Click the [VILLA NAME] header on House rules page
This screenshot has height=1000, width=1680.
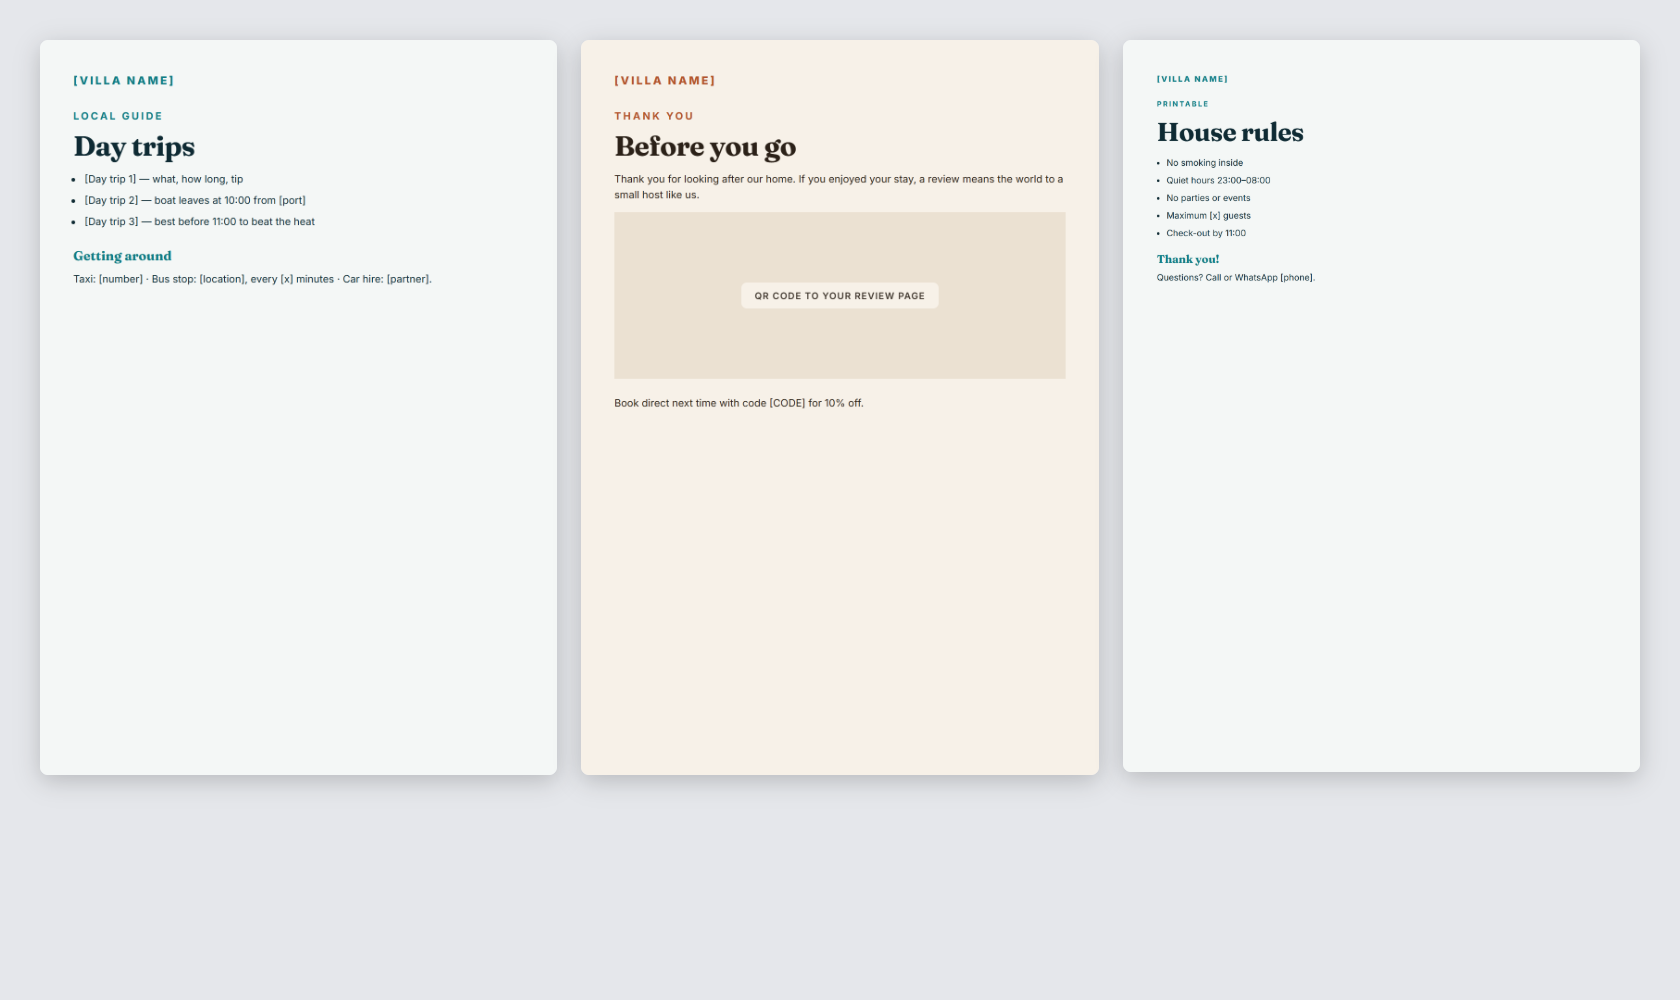[x=1192, y=79]
